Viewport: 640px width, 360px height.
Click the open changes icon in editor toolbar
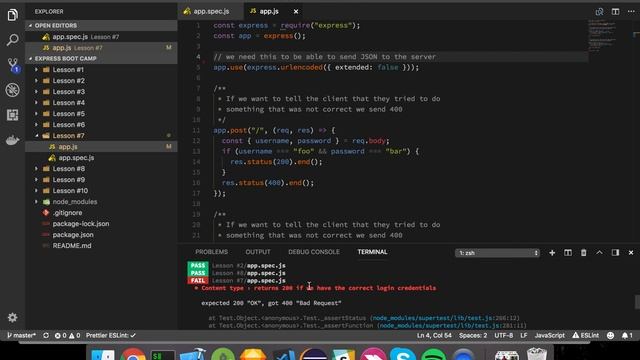599,11
